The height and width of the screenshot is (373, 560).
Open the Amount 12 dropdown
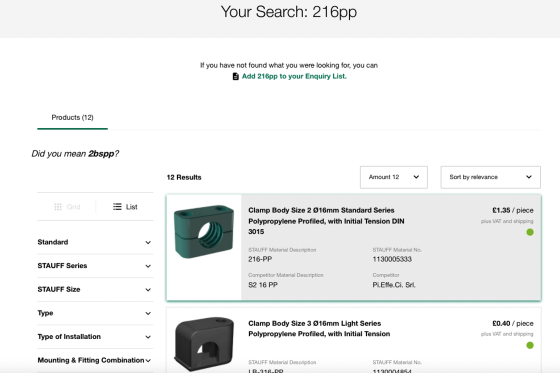[x=394, y=177]
